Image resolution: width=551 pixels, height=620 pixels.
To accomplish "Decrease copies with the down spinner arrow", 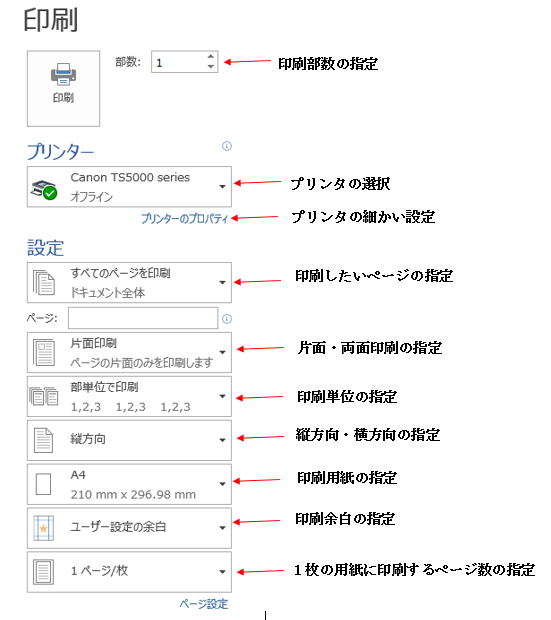I will coord(211,67).
